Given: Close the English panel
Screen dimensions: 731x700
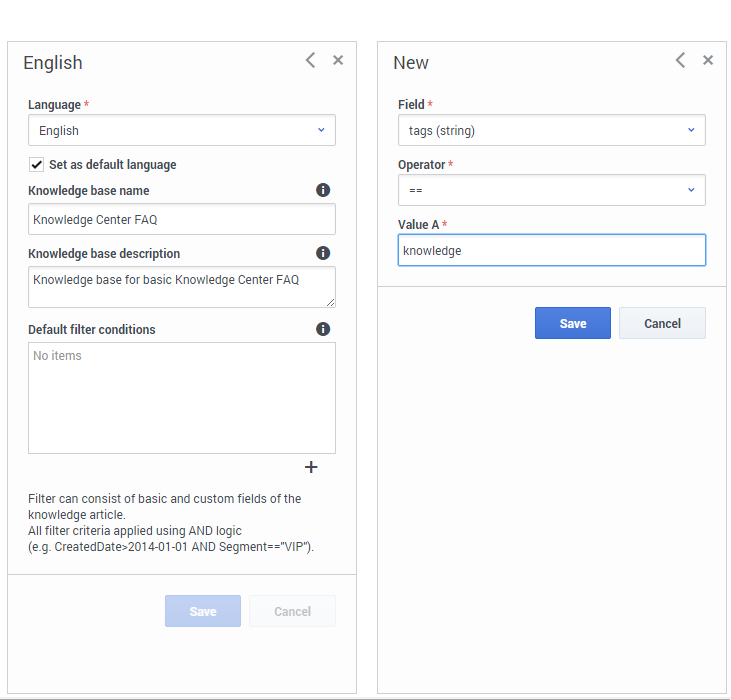Looking at the screenshot, I should [338, 61].
